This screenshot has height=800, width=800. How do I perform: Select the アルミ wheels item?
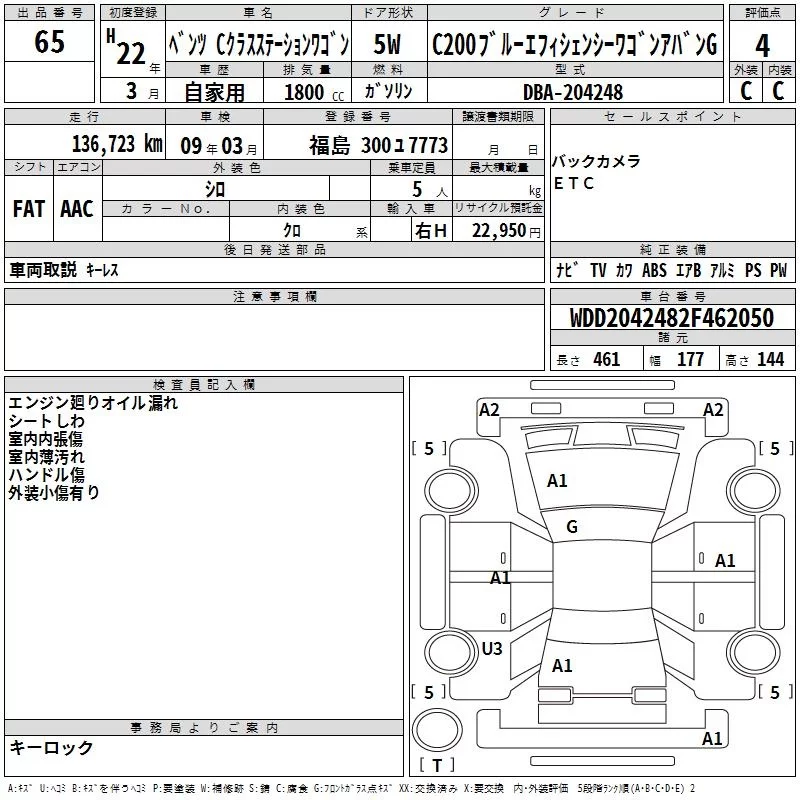(x=722, y=270)
